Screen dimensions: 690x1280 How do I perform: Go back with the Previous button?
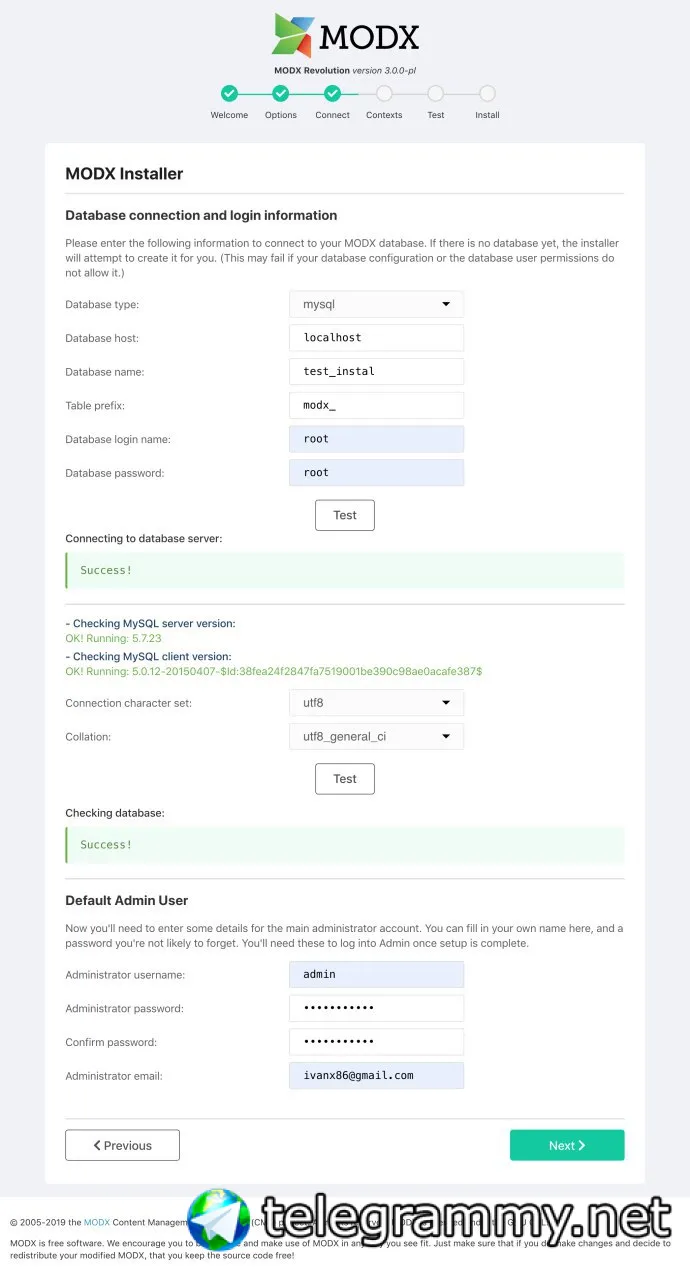tap(123, 1145)
